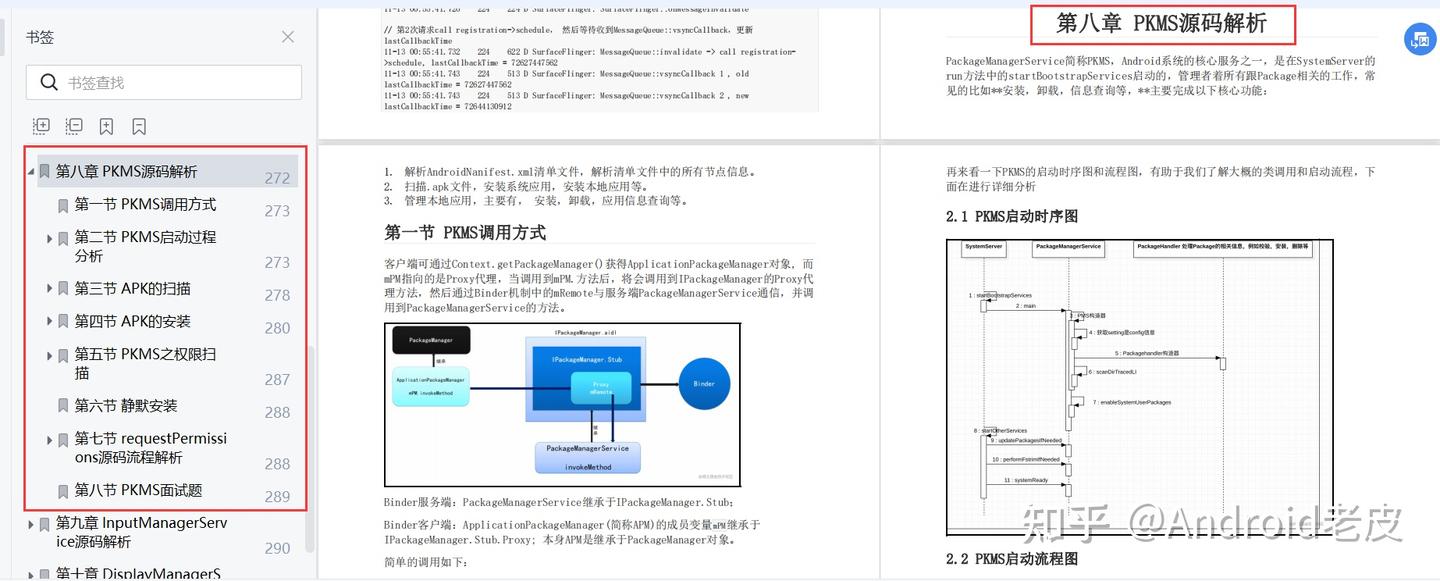Screen dimensions: 1440x581
Task: Click the expand-all bookmarks icon
Action: coord(41,126)
